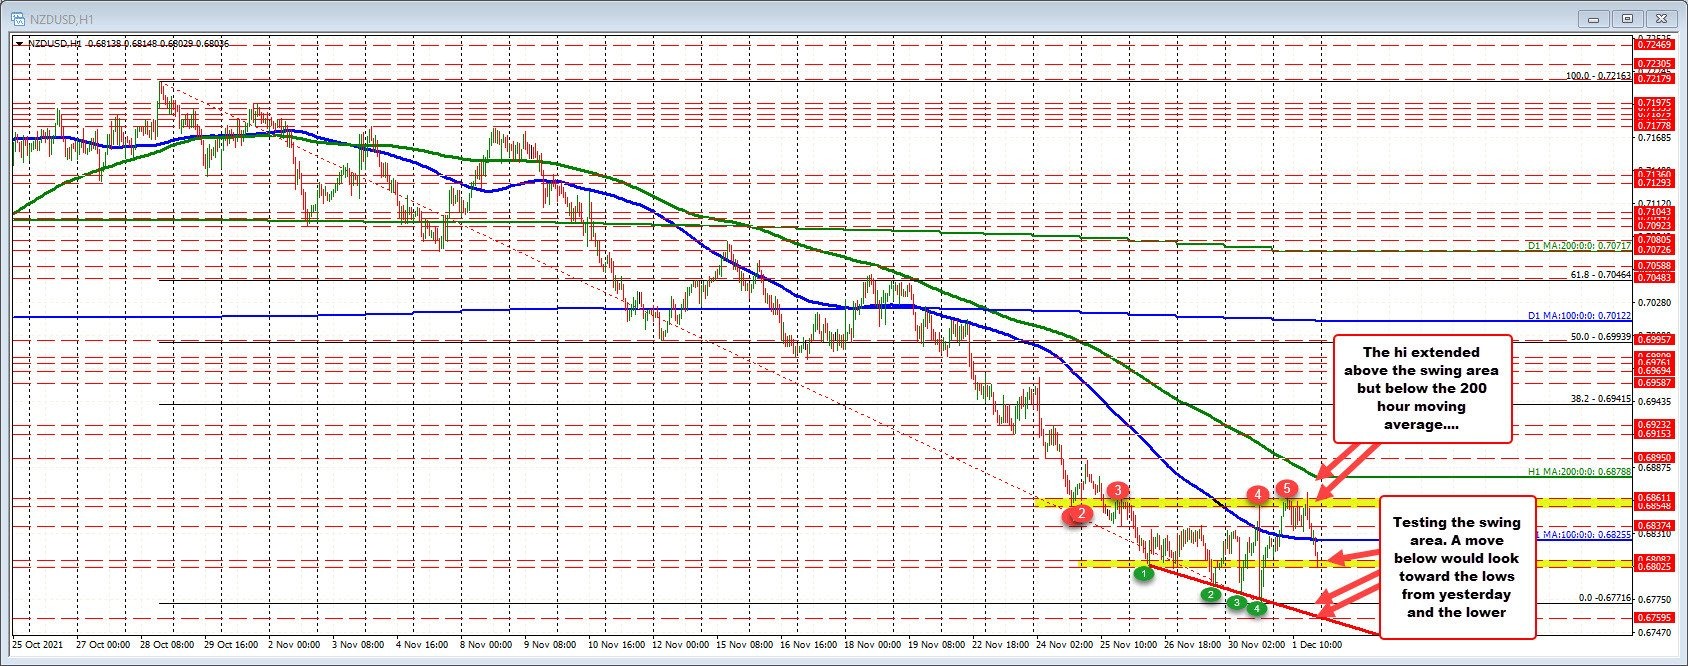Click the red price tag 0.68950
The image size is (1688, 666).
[1656, 457]
